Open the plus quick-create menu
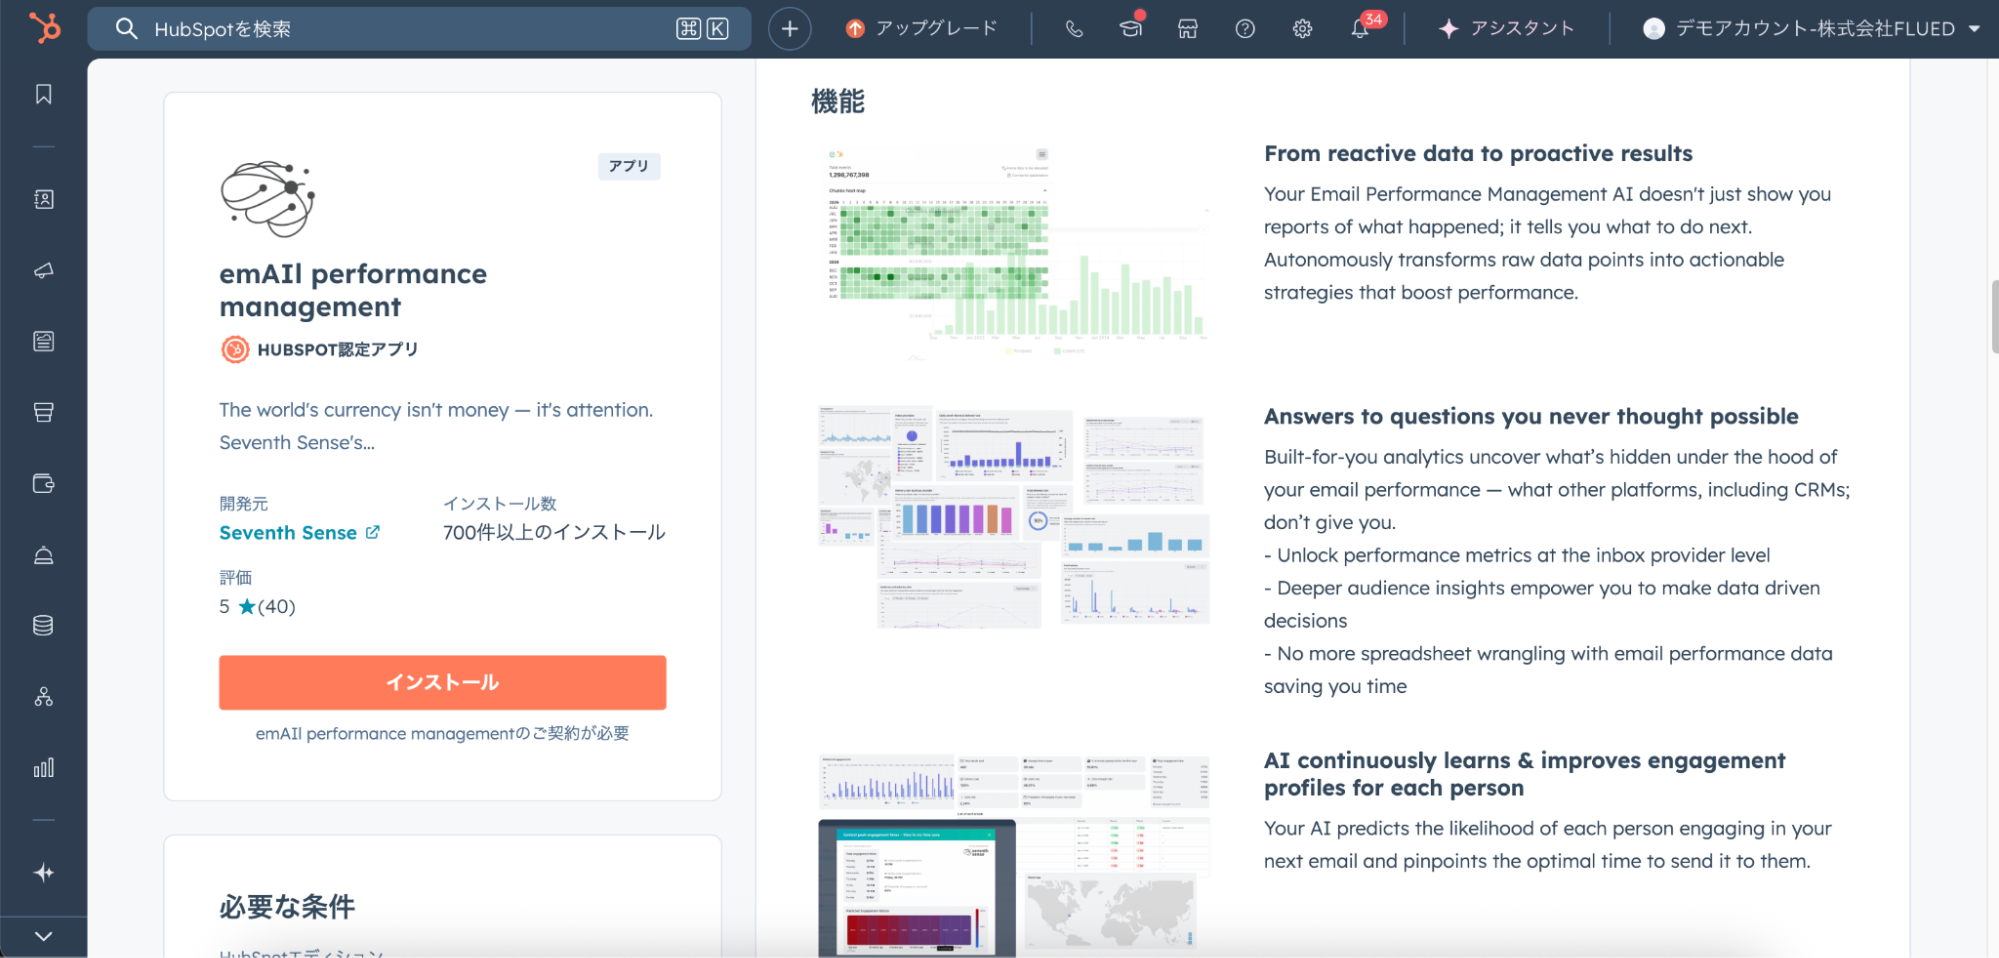The height and width of the screenshot is (958, 1999). [x=789, y=29]
